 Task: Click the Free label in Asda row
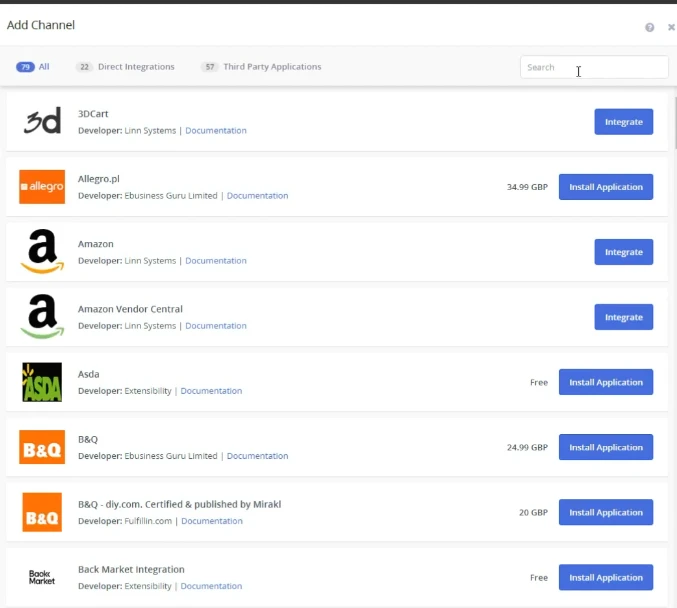[539, 382]
